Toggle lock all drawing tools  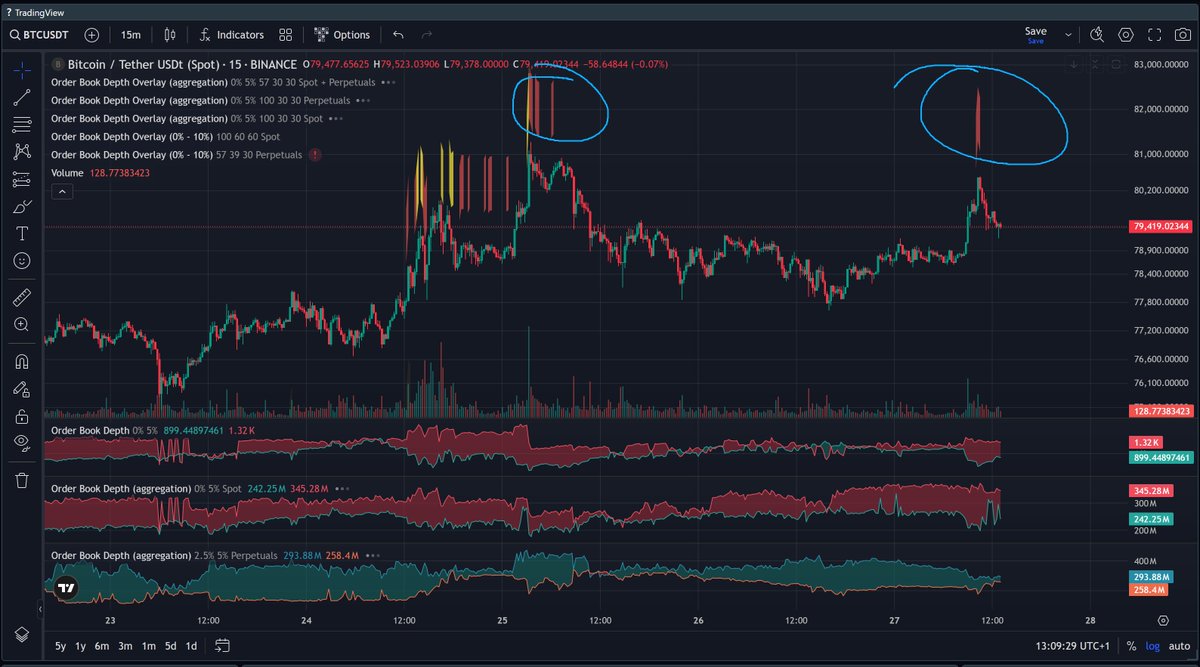pos(21,415)
